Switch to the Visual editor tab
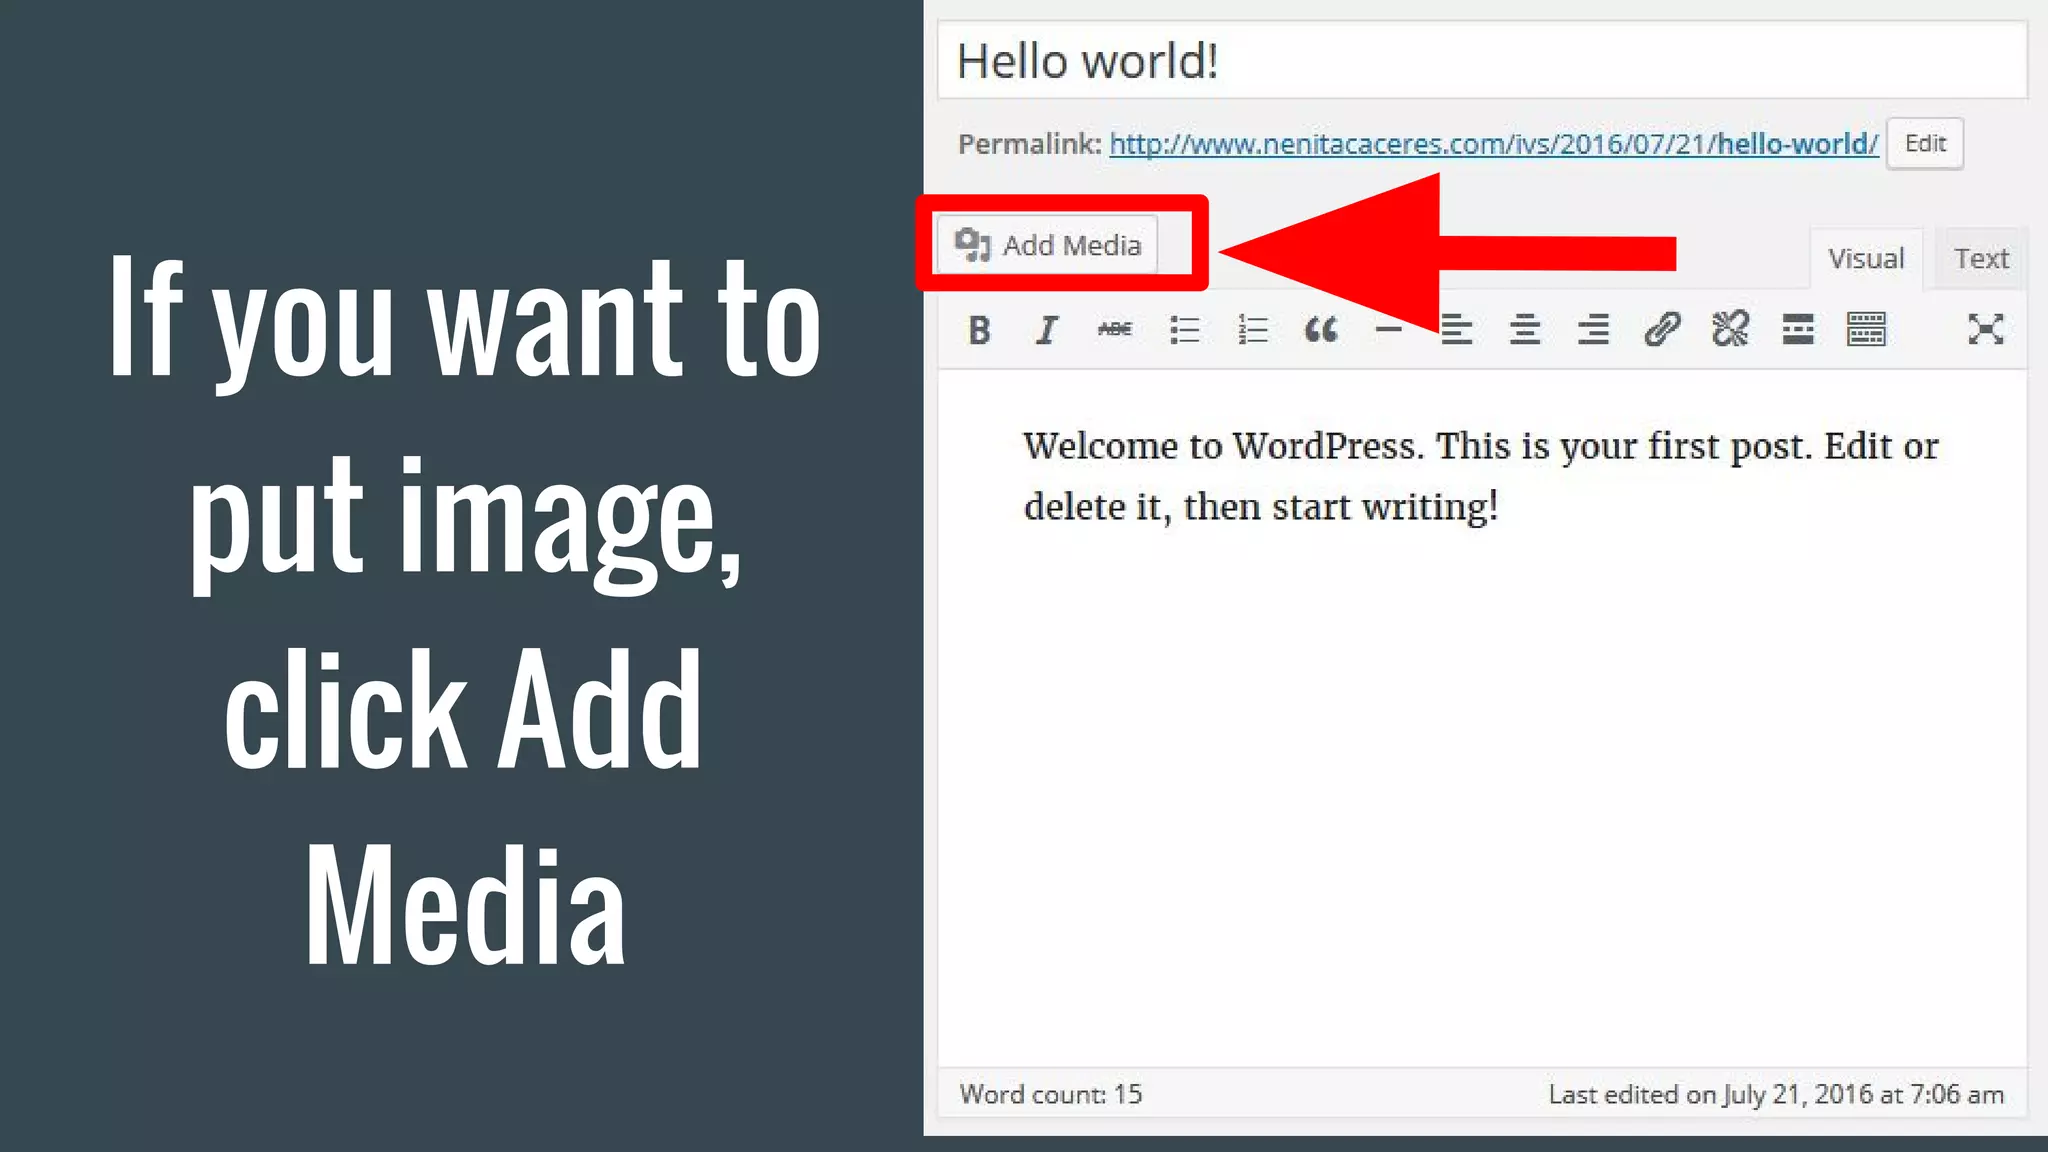The image size is (2048, 1152). point(1866,259)
